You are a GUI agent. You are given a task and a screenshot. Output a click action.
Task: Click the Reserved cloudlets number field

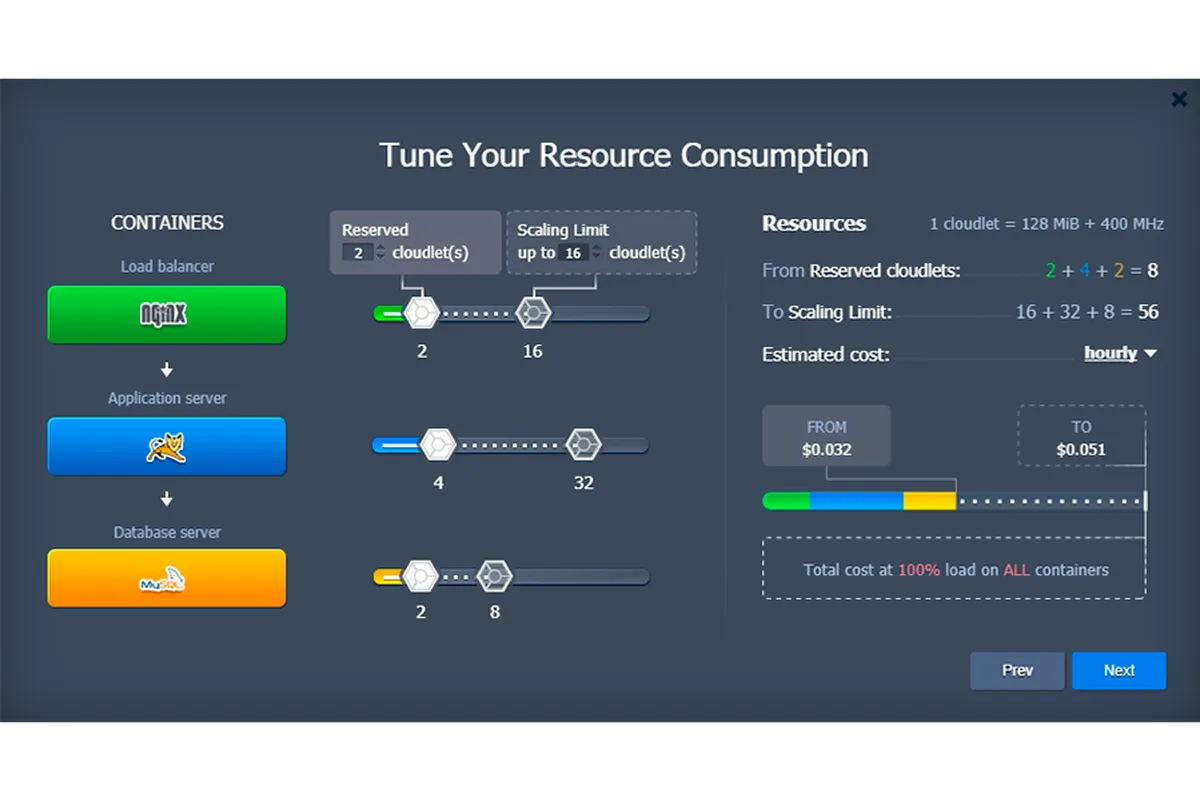pyautogui.click(x=357, y=253)
